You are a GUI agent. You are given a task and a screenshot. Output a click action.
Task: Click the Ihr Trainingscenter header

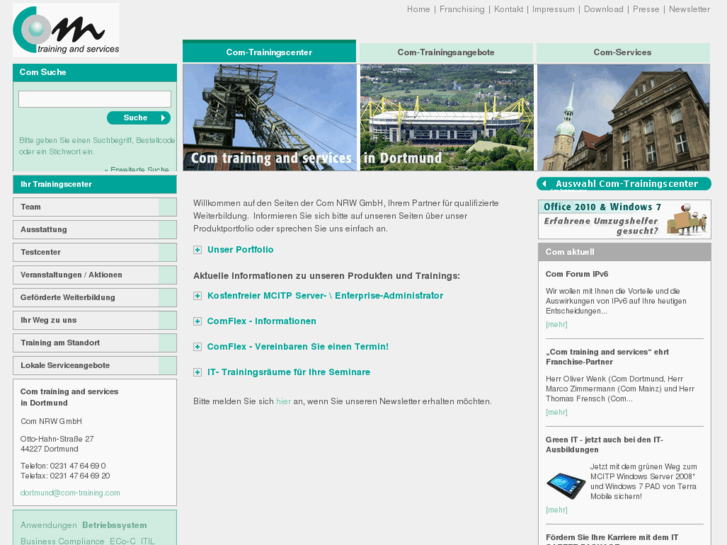point(95,184)
